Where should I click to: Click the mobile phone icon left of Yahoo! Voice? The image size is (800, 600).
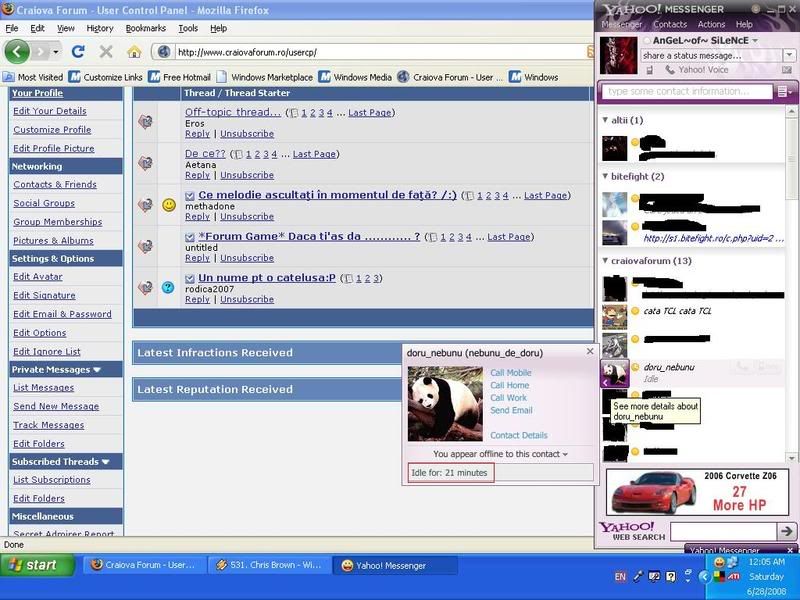649,70
